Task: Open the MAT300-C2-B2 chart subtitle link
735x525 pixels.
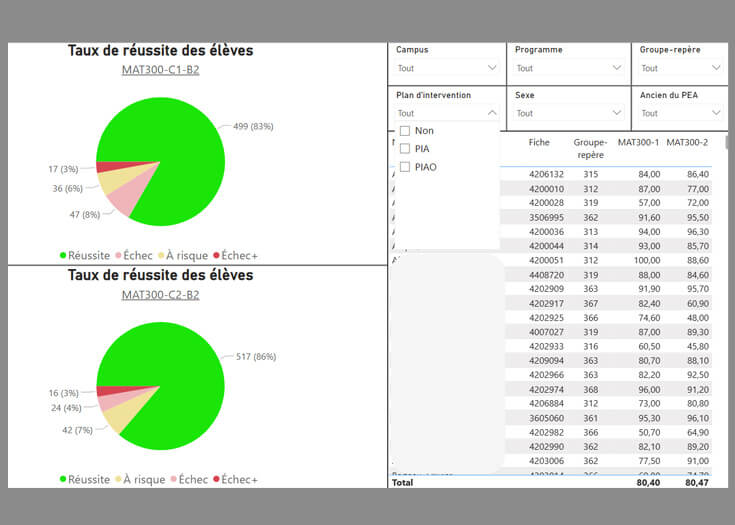Action: [160, 294]
